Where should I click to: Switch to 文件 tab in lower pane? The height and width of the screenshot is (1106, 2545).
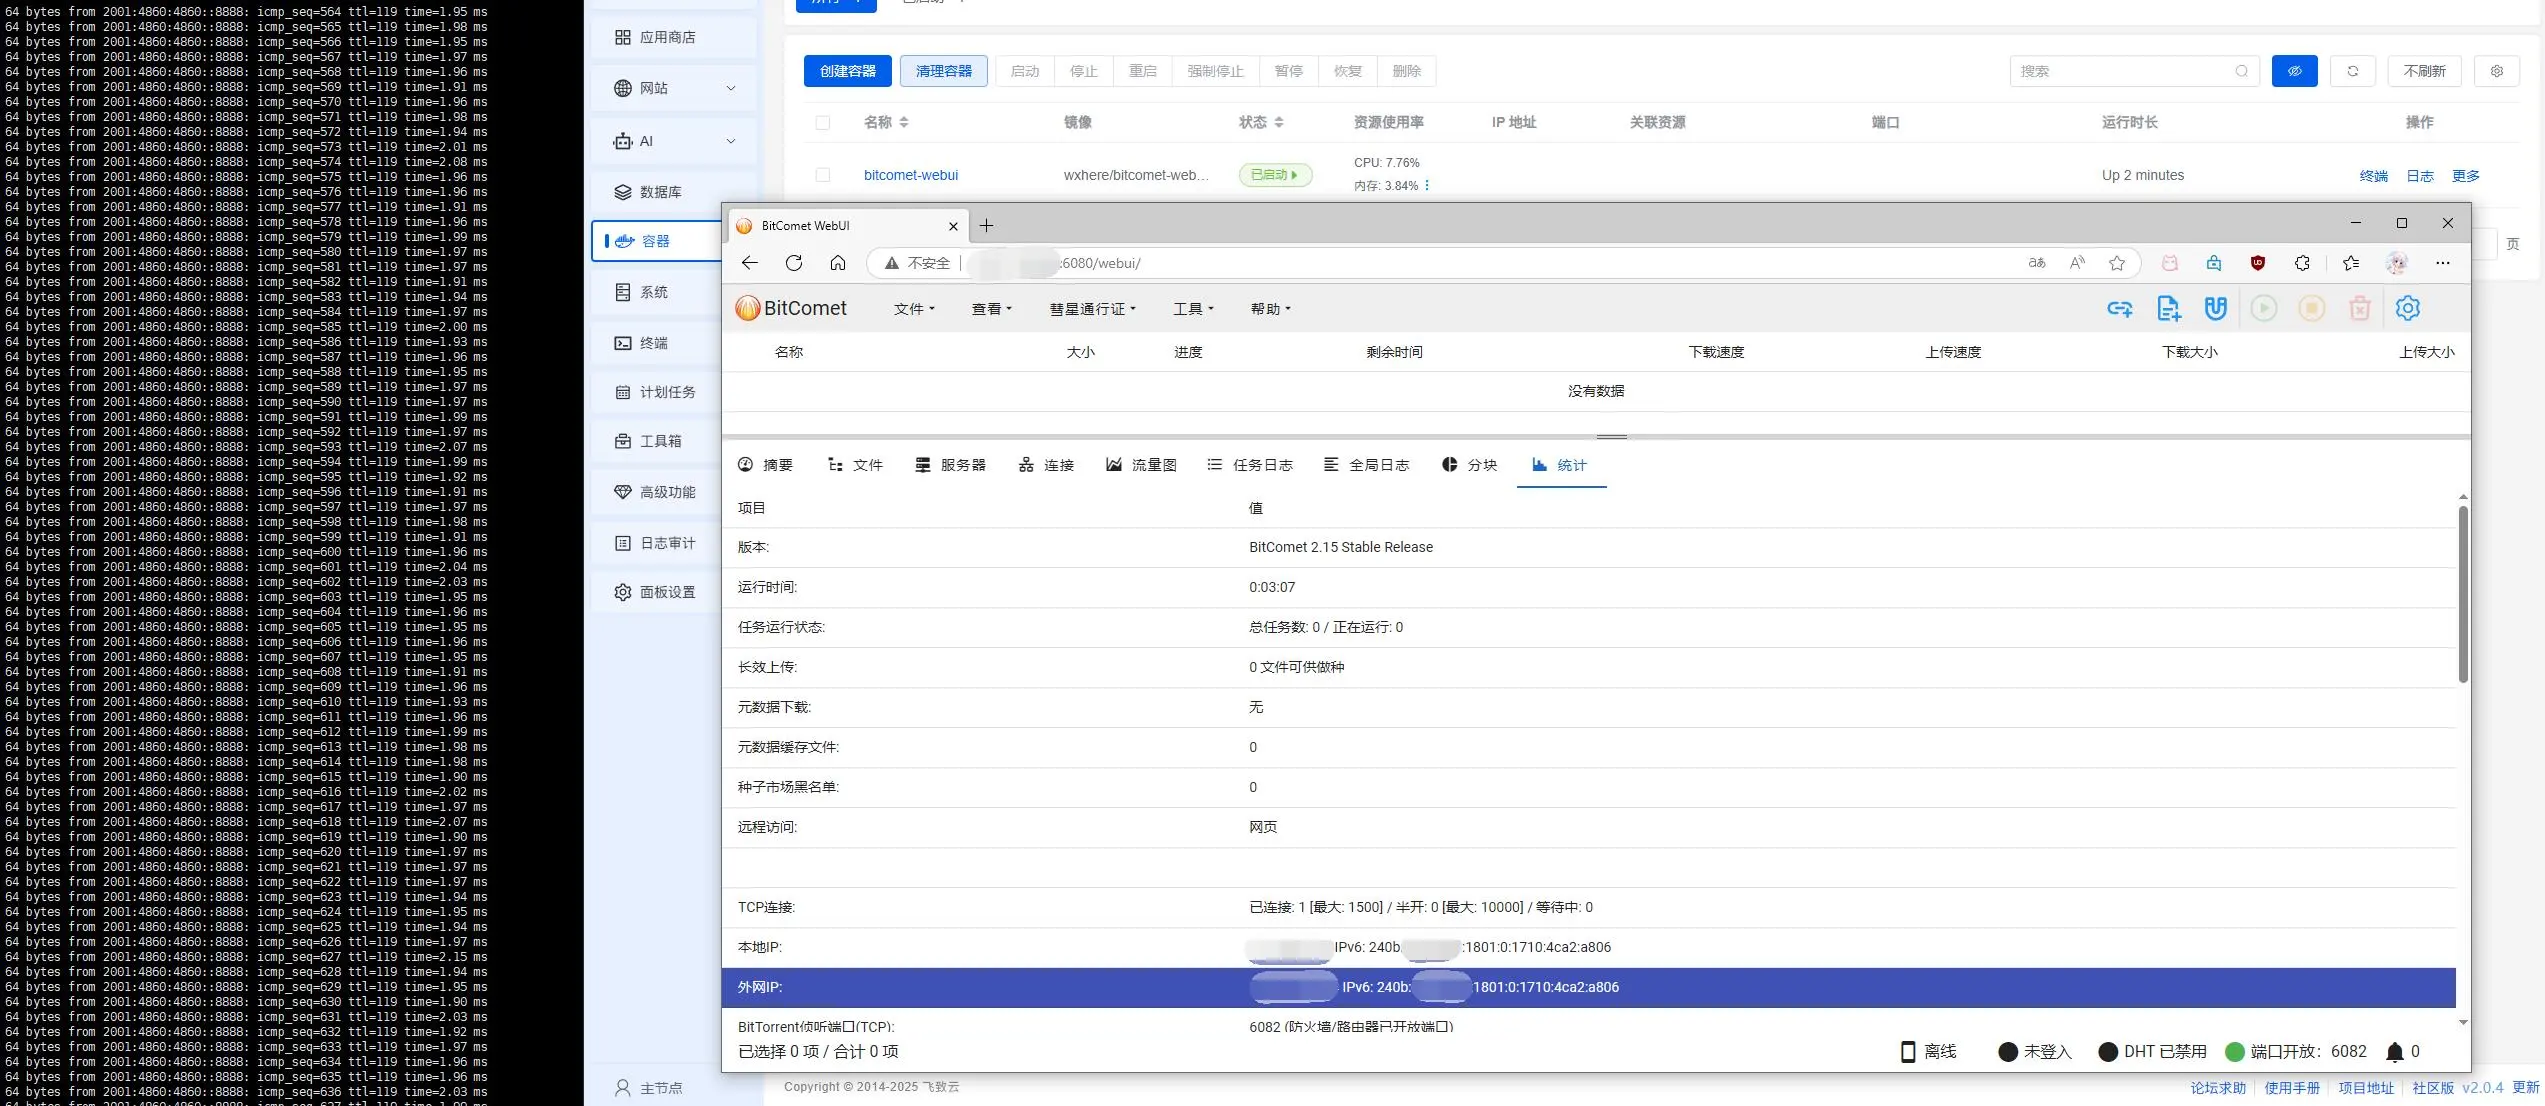[855, 465]
